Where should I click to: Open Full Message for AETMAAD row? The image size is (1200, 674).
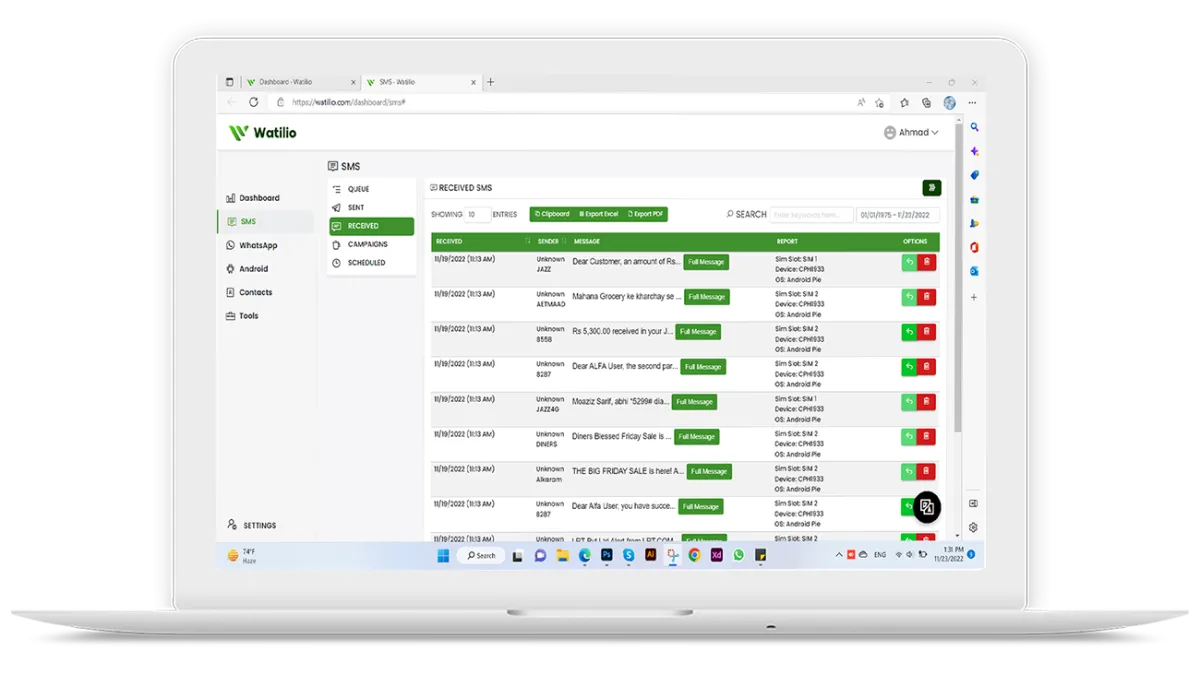tap(707, 297)
